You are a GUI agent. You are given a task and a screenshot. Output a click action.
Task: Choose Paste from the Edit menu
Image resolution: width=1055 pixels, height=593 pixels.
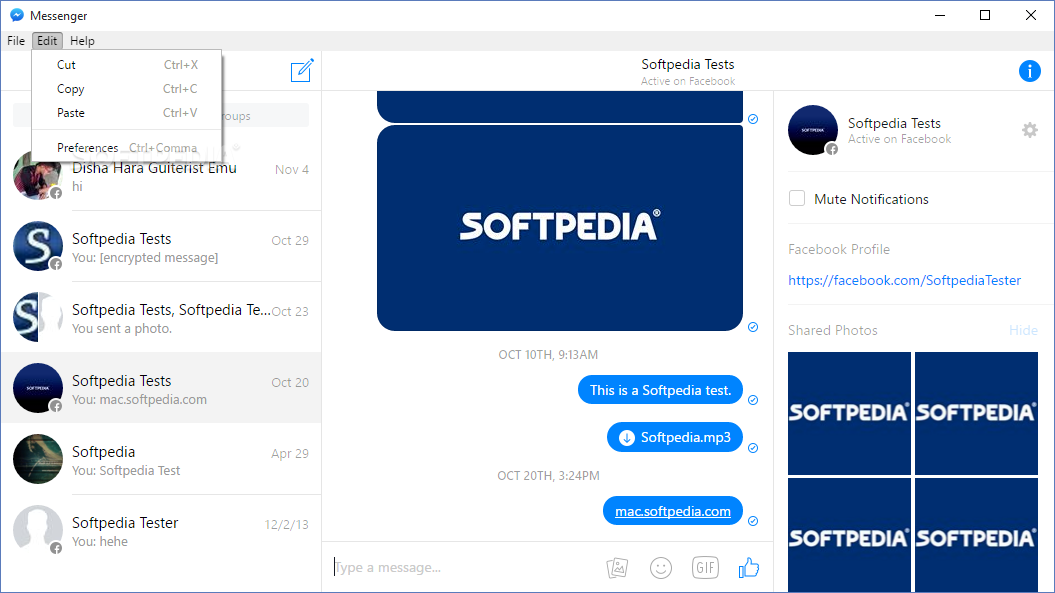tap(126, 112)
